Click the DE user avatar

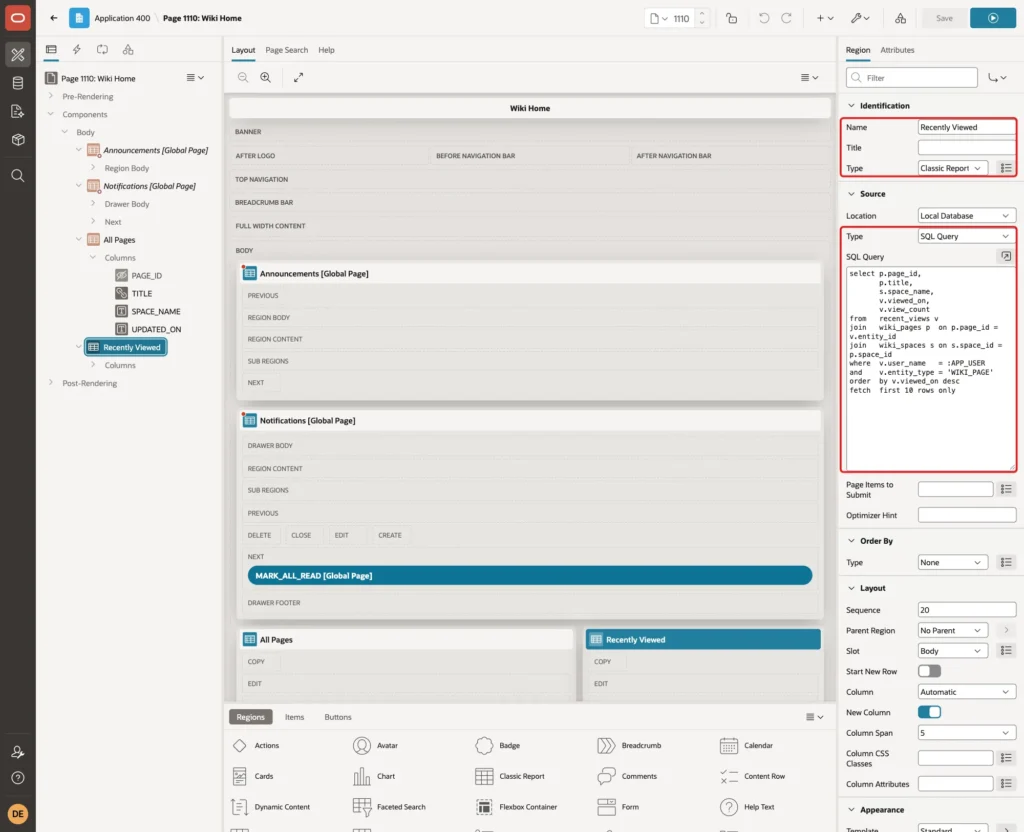pyautogui.click(x=18, y=814)
